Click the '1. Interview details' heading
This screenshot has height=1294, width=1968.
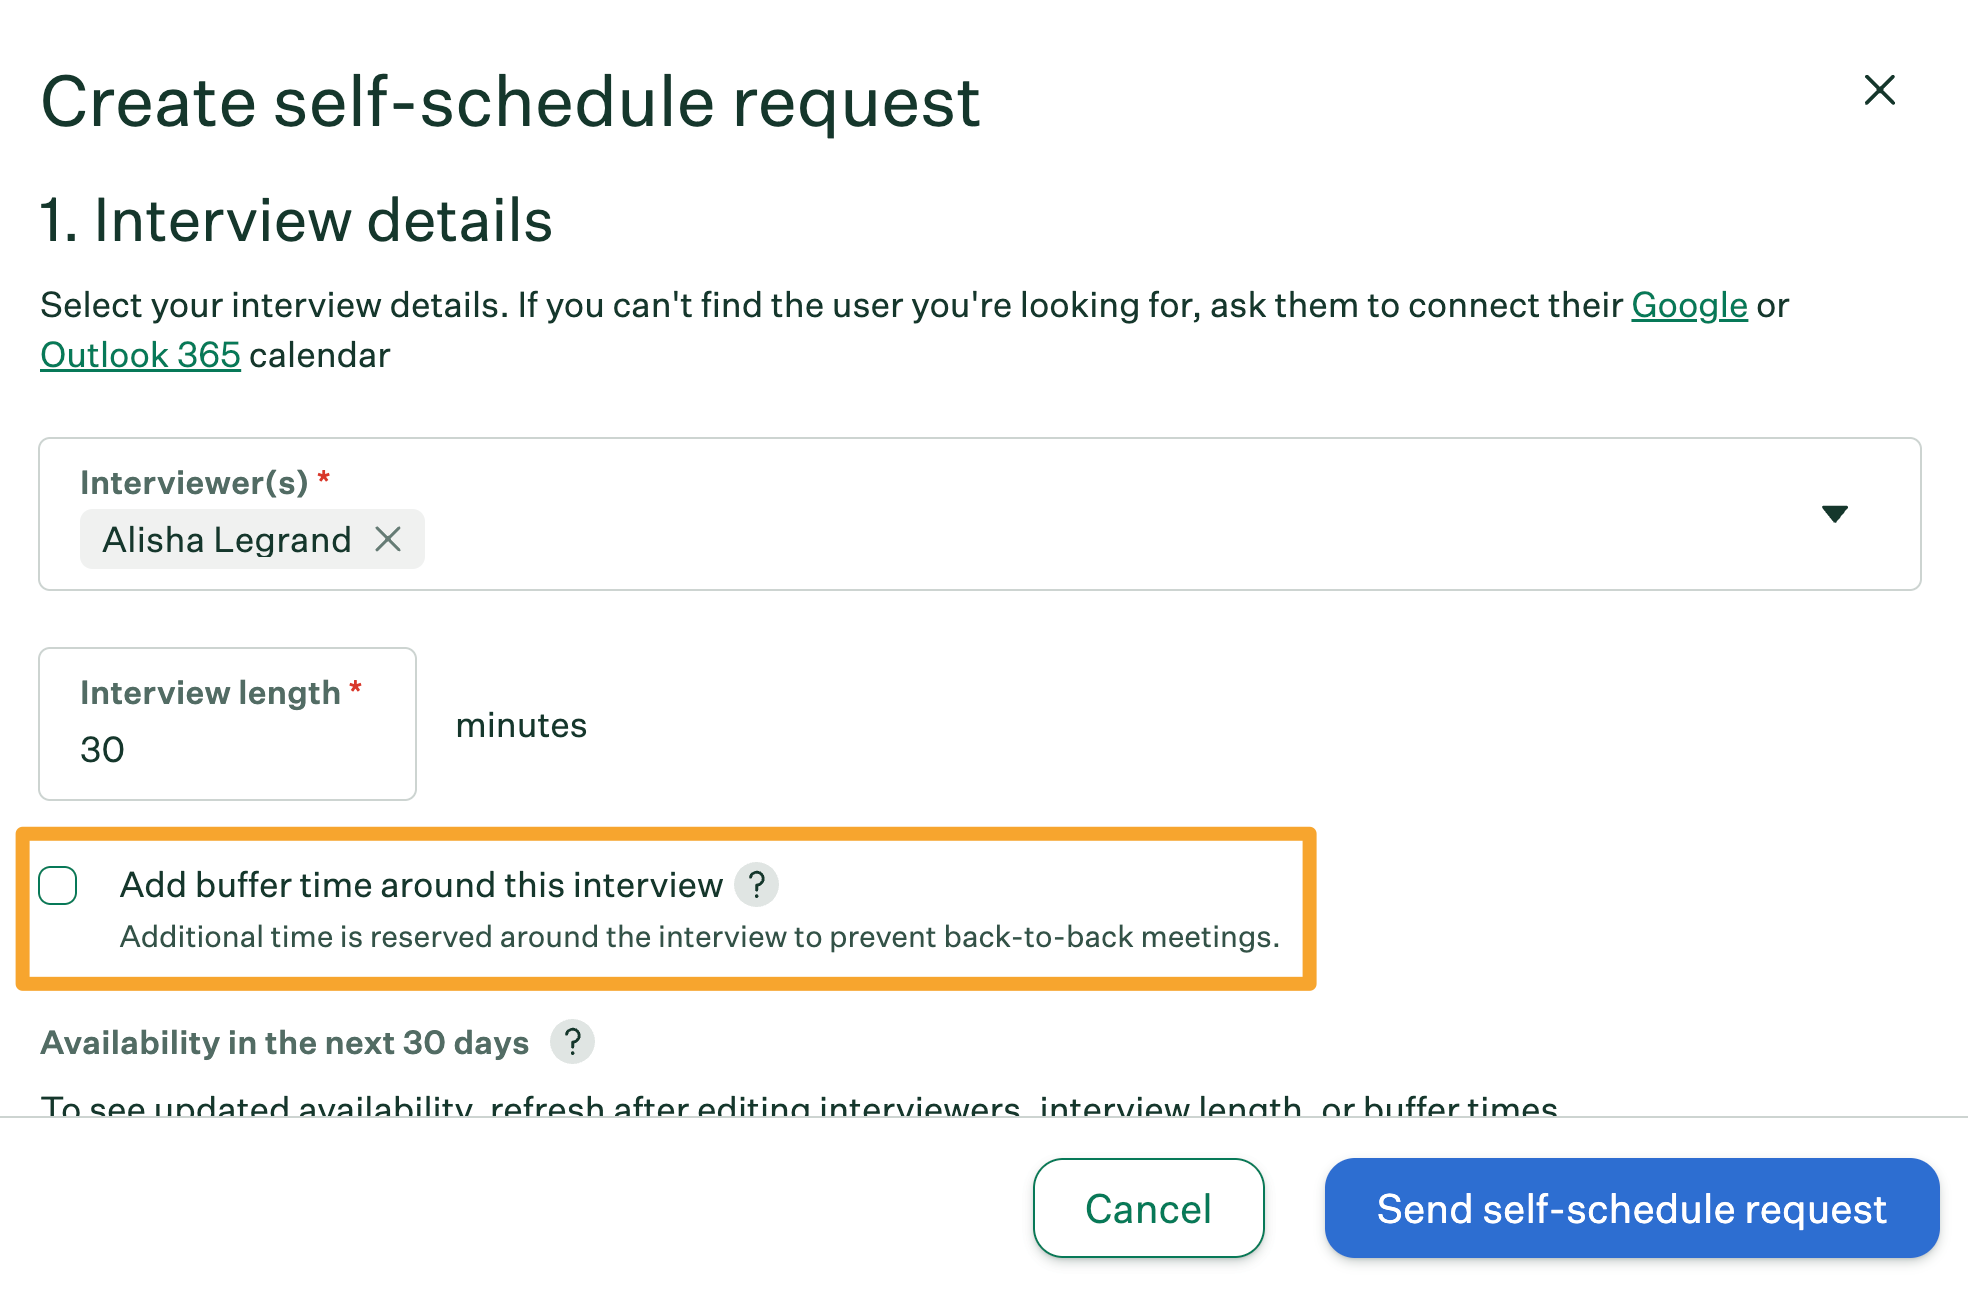pyautogui.click(x=296, y=221)
